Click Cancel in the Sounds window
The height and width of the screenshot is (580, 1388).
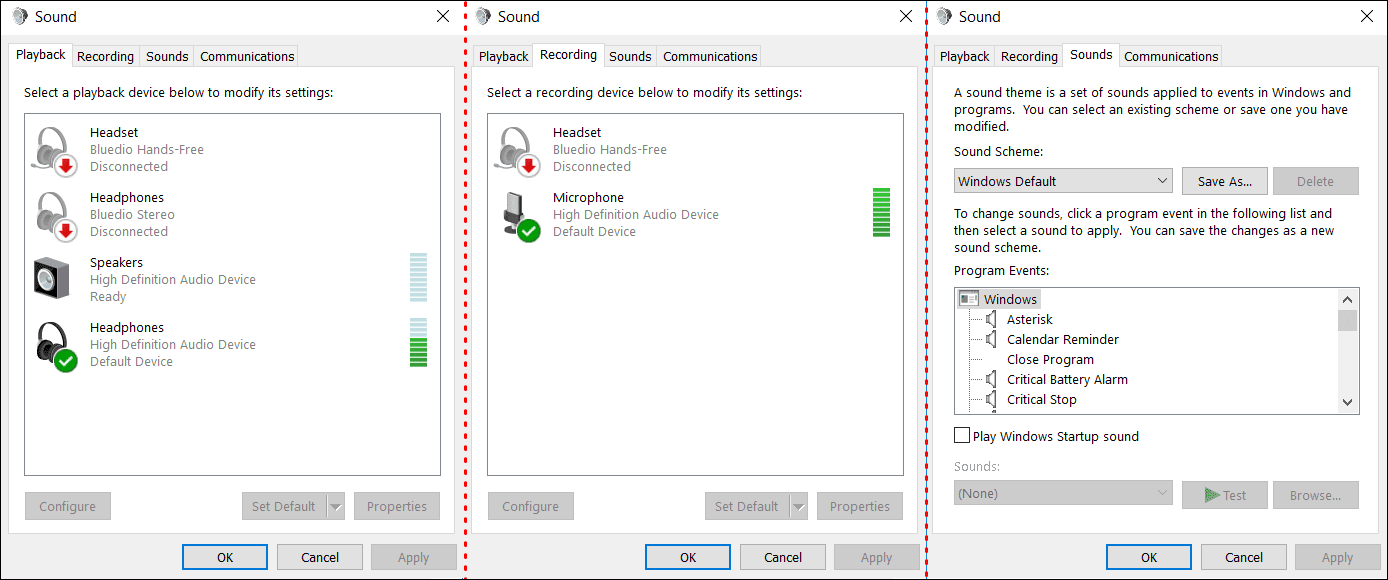[1244, 557]
